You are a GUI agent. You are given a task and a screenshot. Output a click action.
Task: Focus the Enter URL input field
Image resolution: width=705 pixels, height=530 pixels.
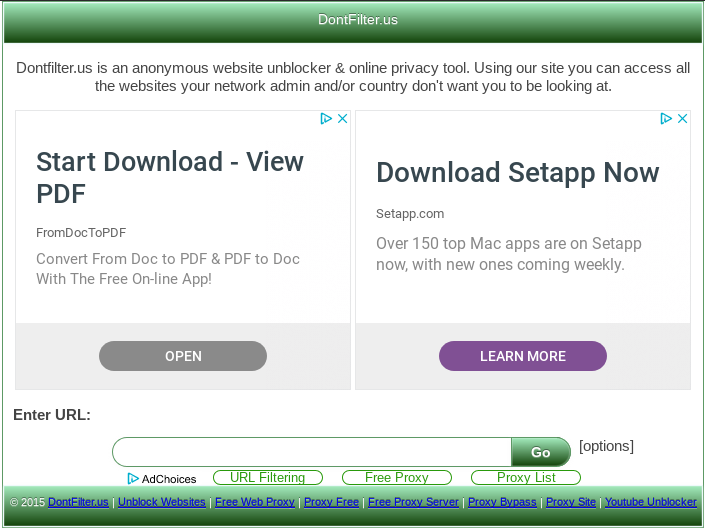pos(312,452)
